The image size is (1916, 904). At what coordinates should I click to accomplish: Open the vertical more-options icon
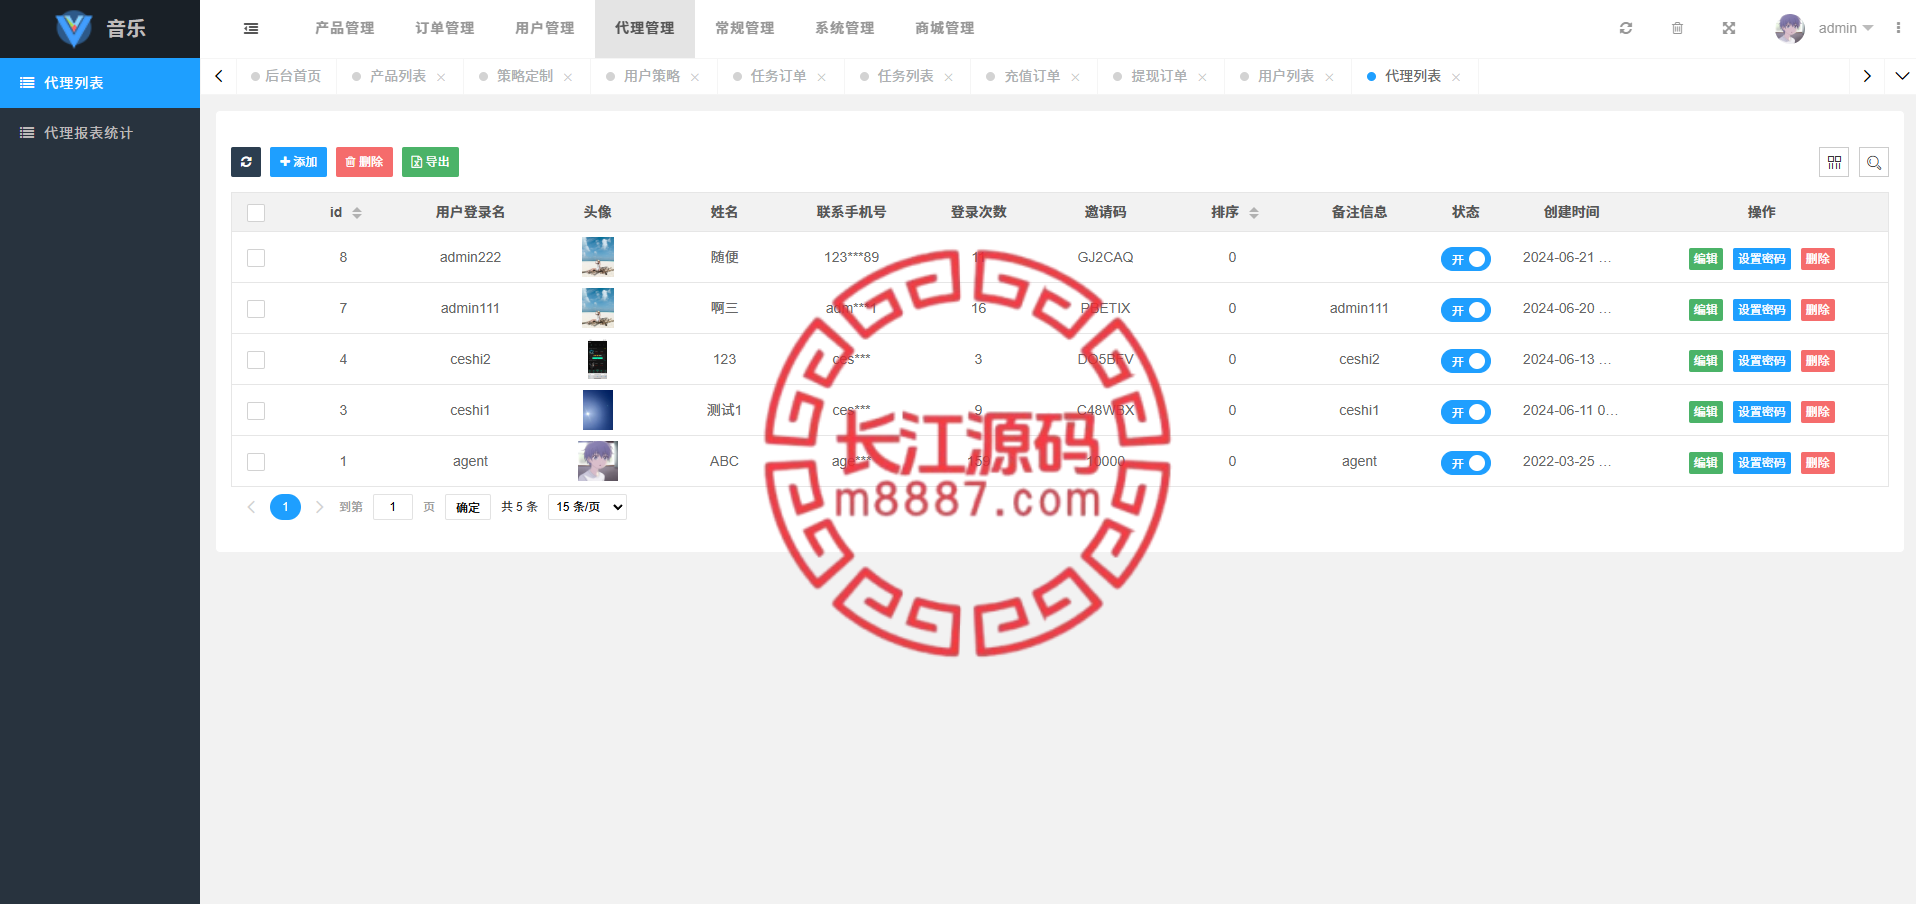click(x=1898, y=28)
